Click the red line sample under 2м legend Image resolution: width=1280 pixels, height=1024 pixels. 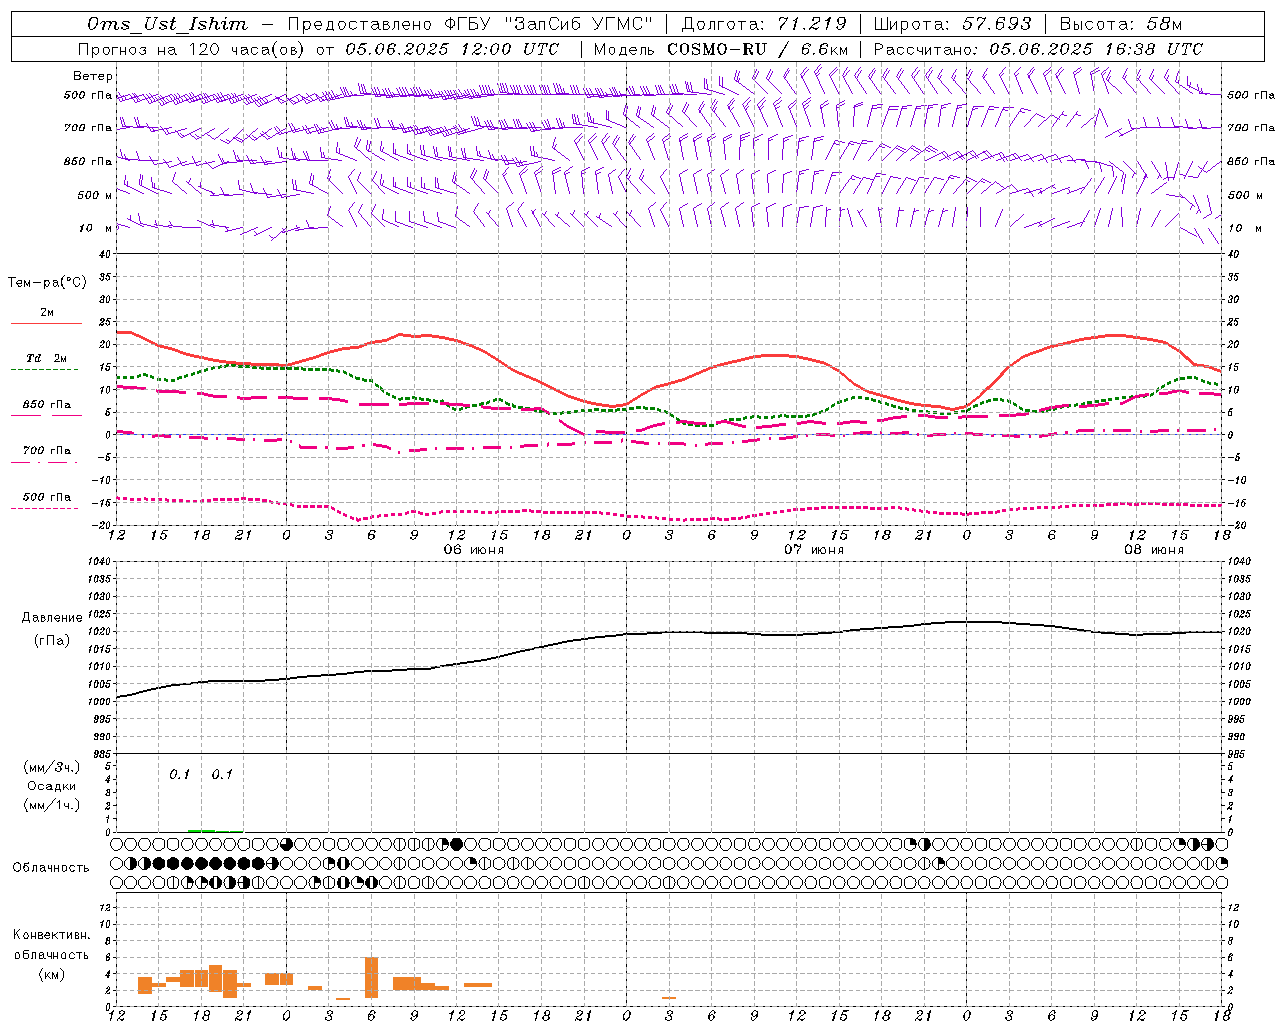pos(46,324)
